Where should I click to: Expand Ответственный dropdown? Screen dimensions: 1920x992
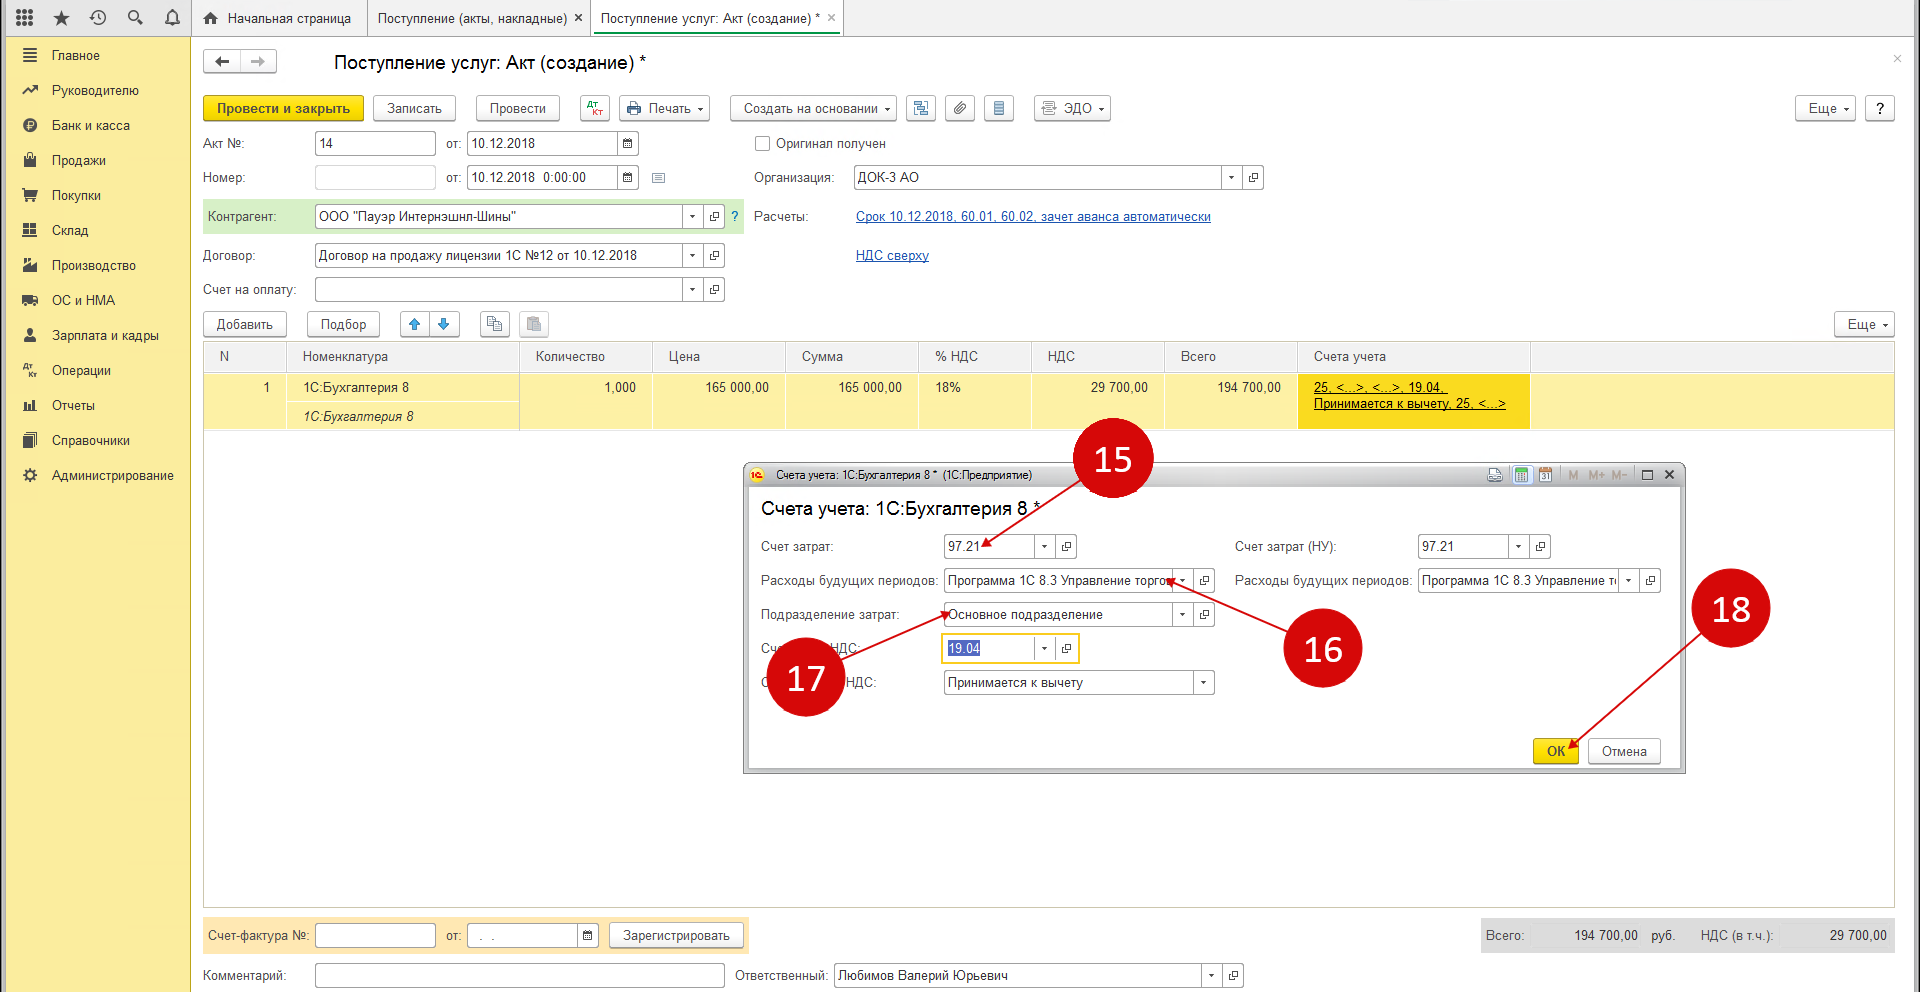tap(1211, 976)
